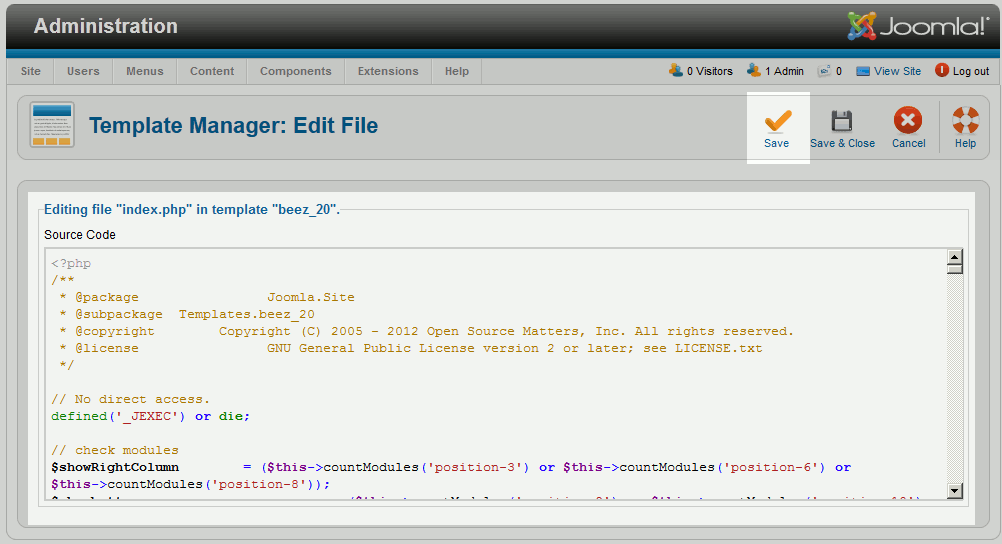Click inside the source code editor
Viewport: 1002px width, 544px height.
coord(495,373)
